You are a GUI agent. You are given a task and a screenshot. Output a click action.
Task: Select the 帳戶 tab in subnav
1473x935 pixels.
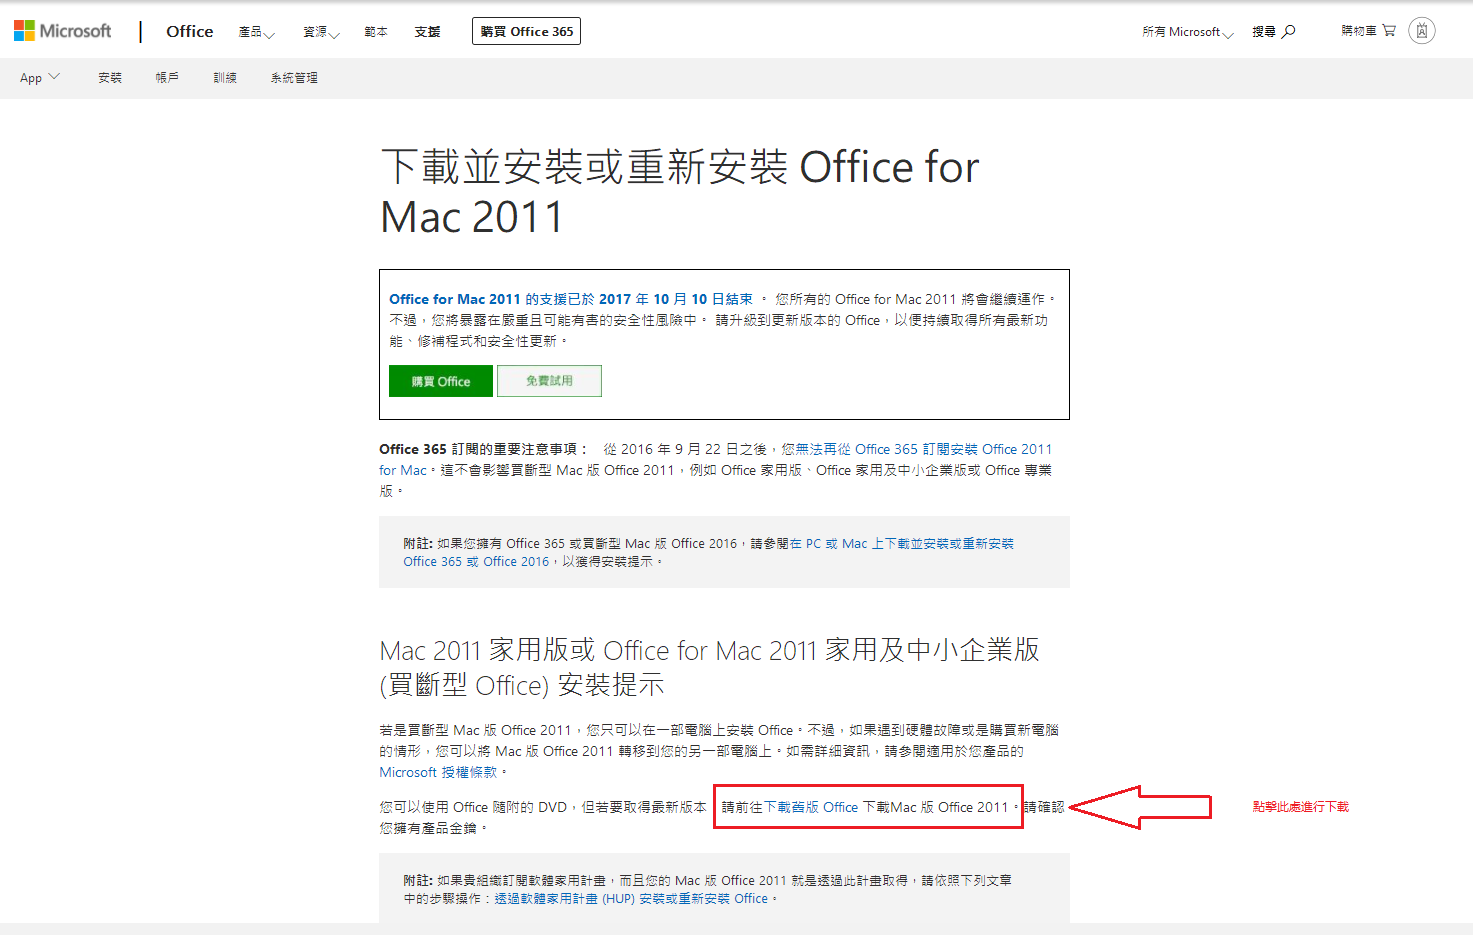click(x=167, y=78)
